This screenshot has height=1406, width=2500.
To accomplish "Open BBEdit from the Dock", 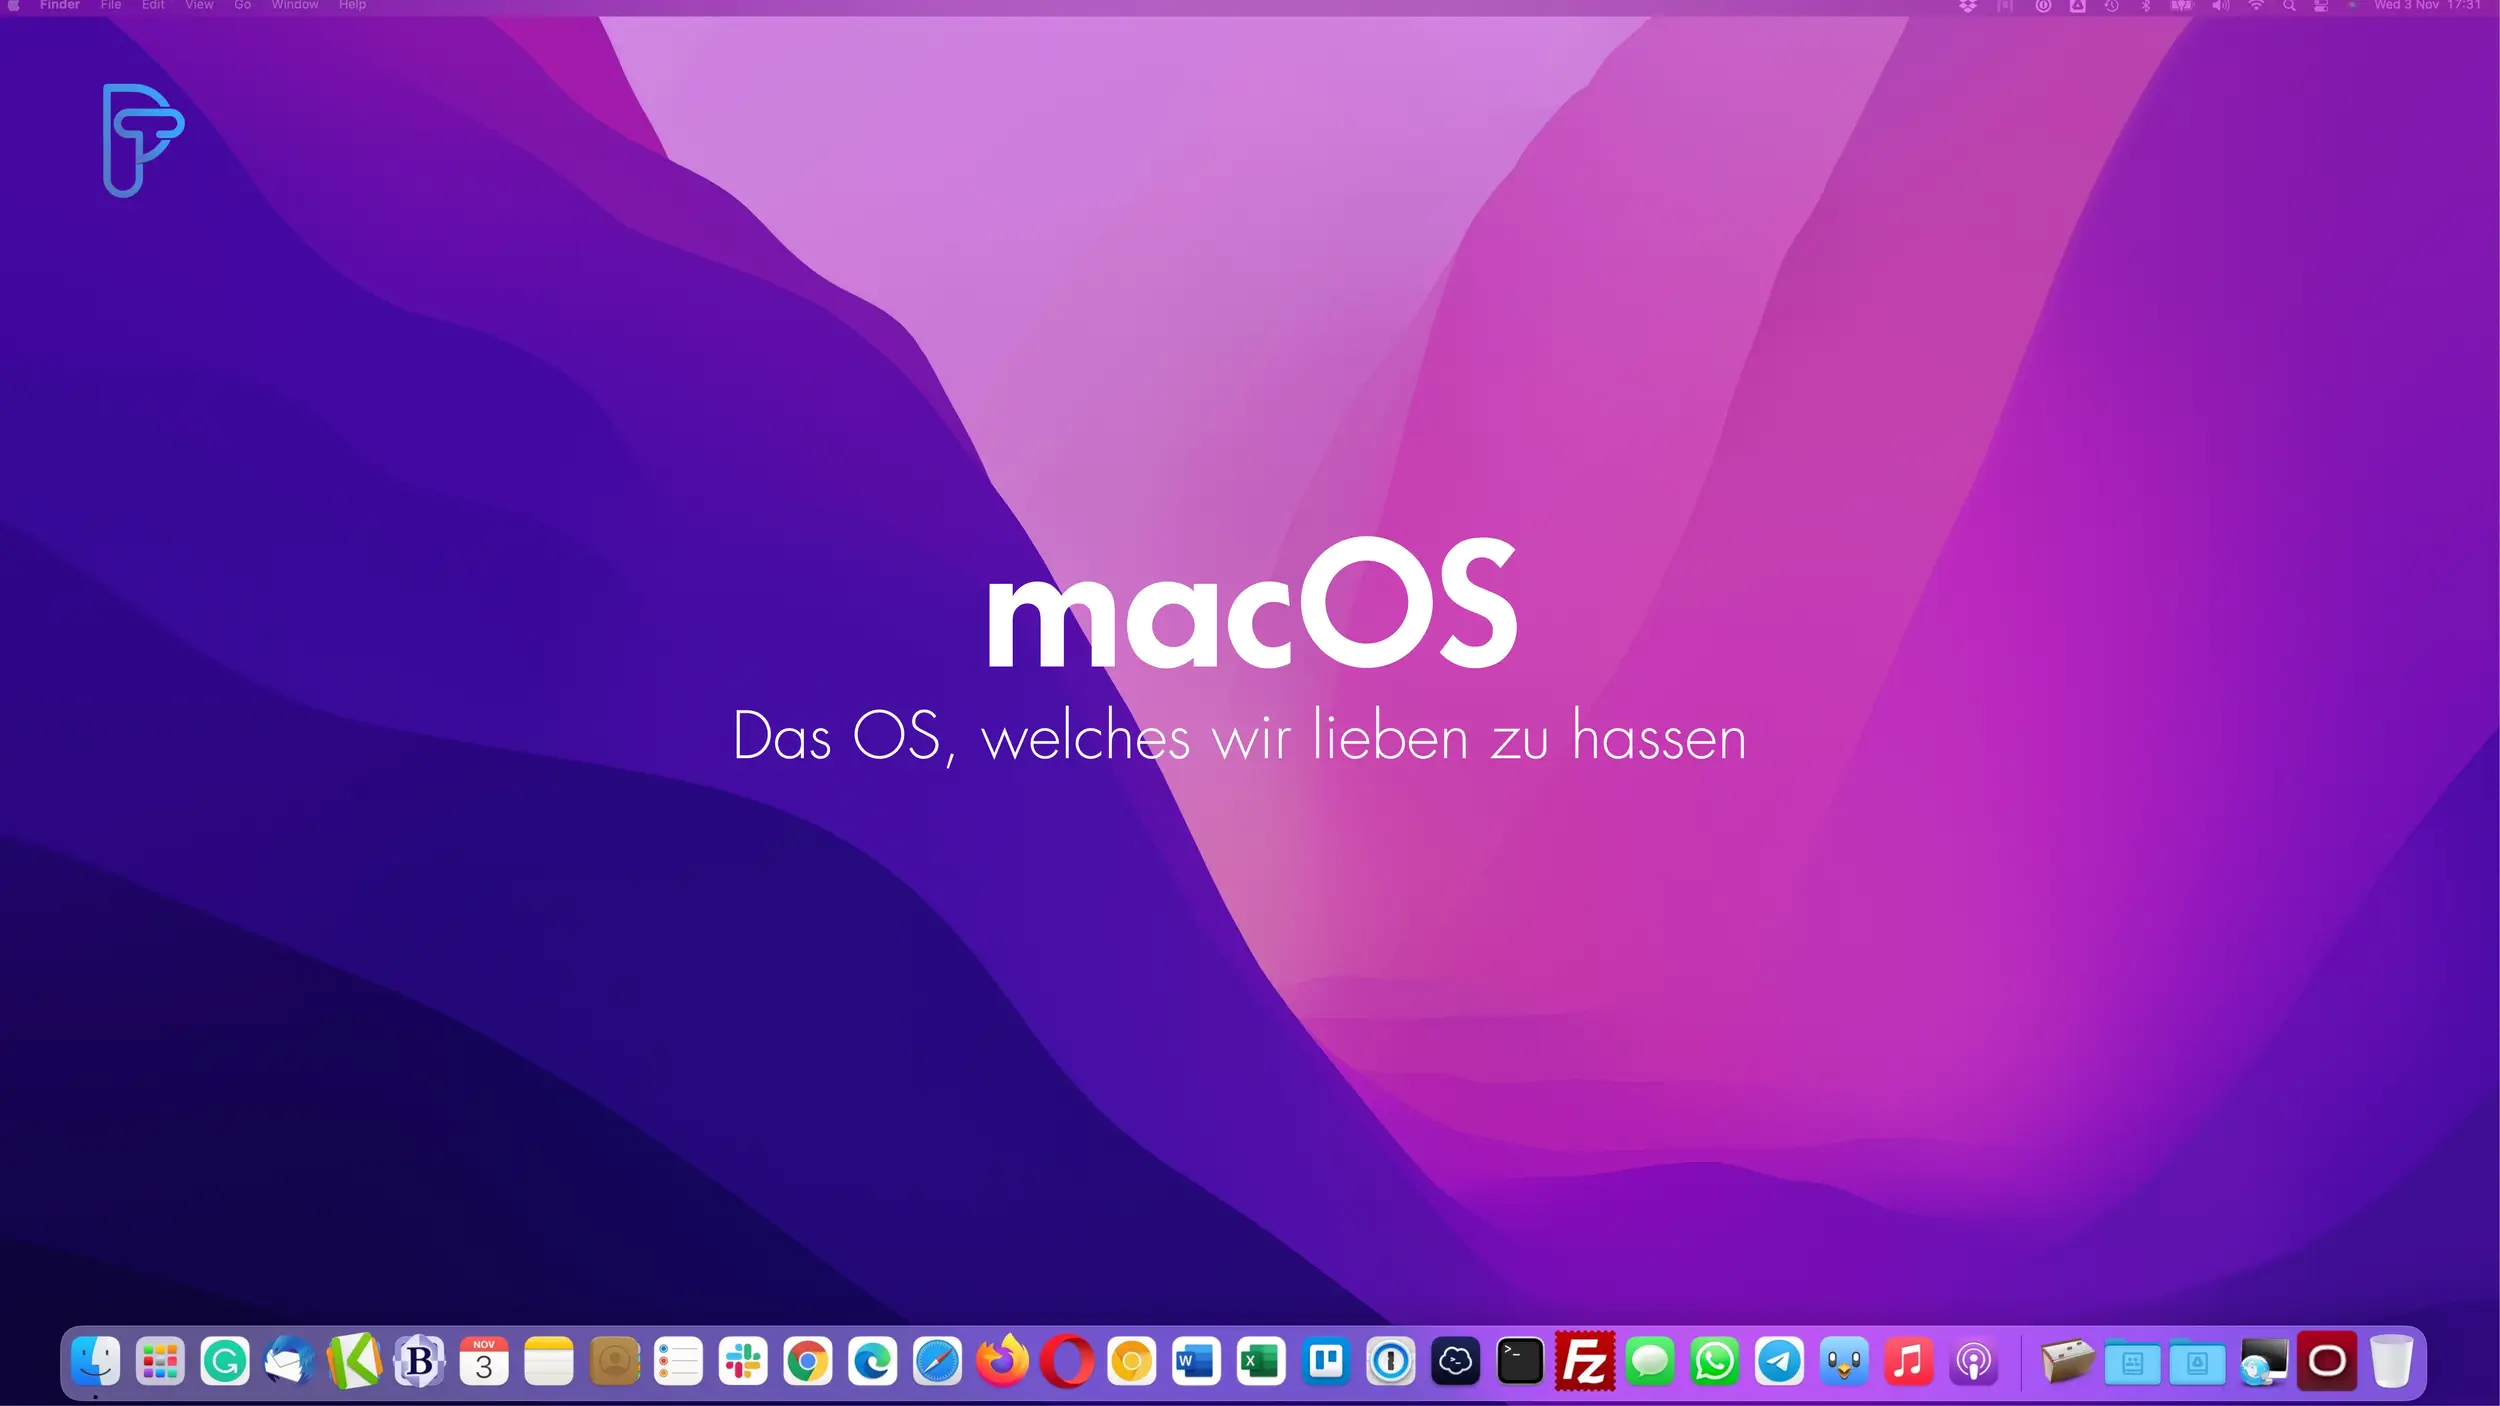I will [419, 1361].
